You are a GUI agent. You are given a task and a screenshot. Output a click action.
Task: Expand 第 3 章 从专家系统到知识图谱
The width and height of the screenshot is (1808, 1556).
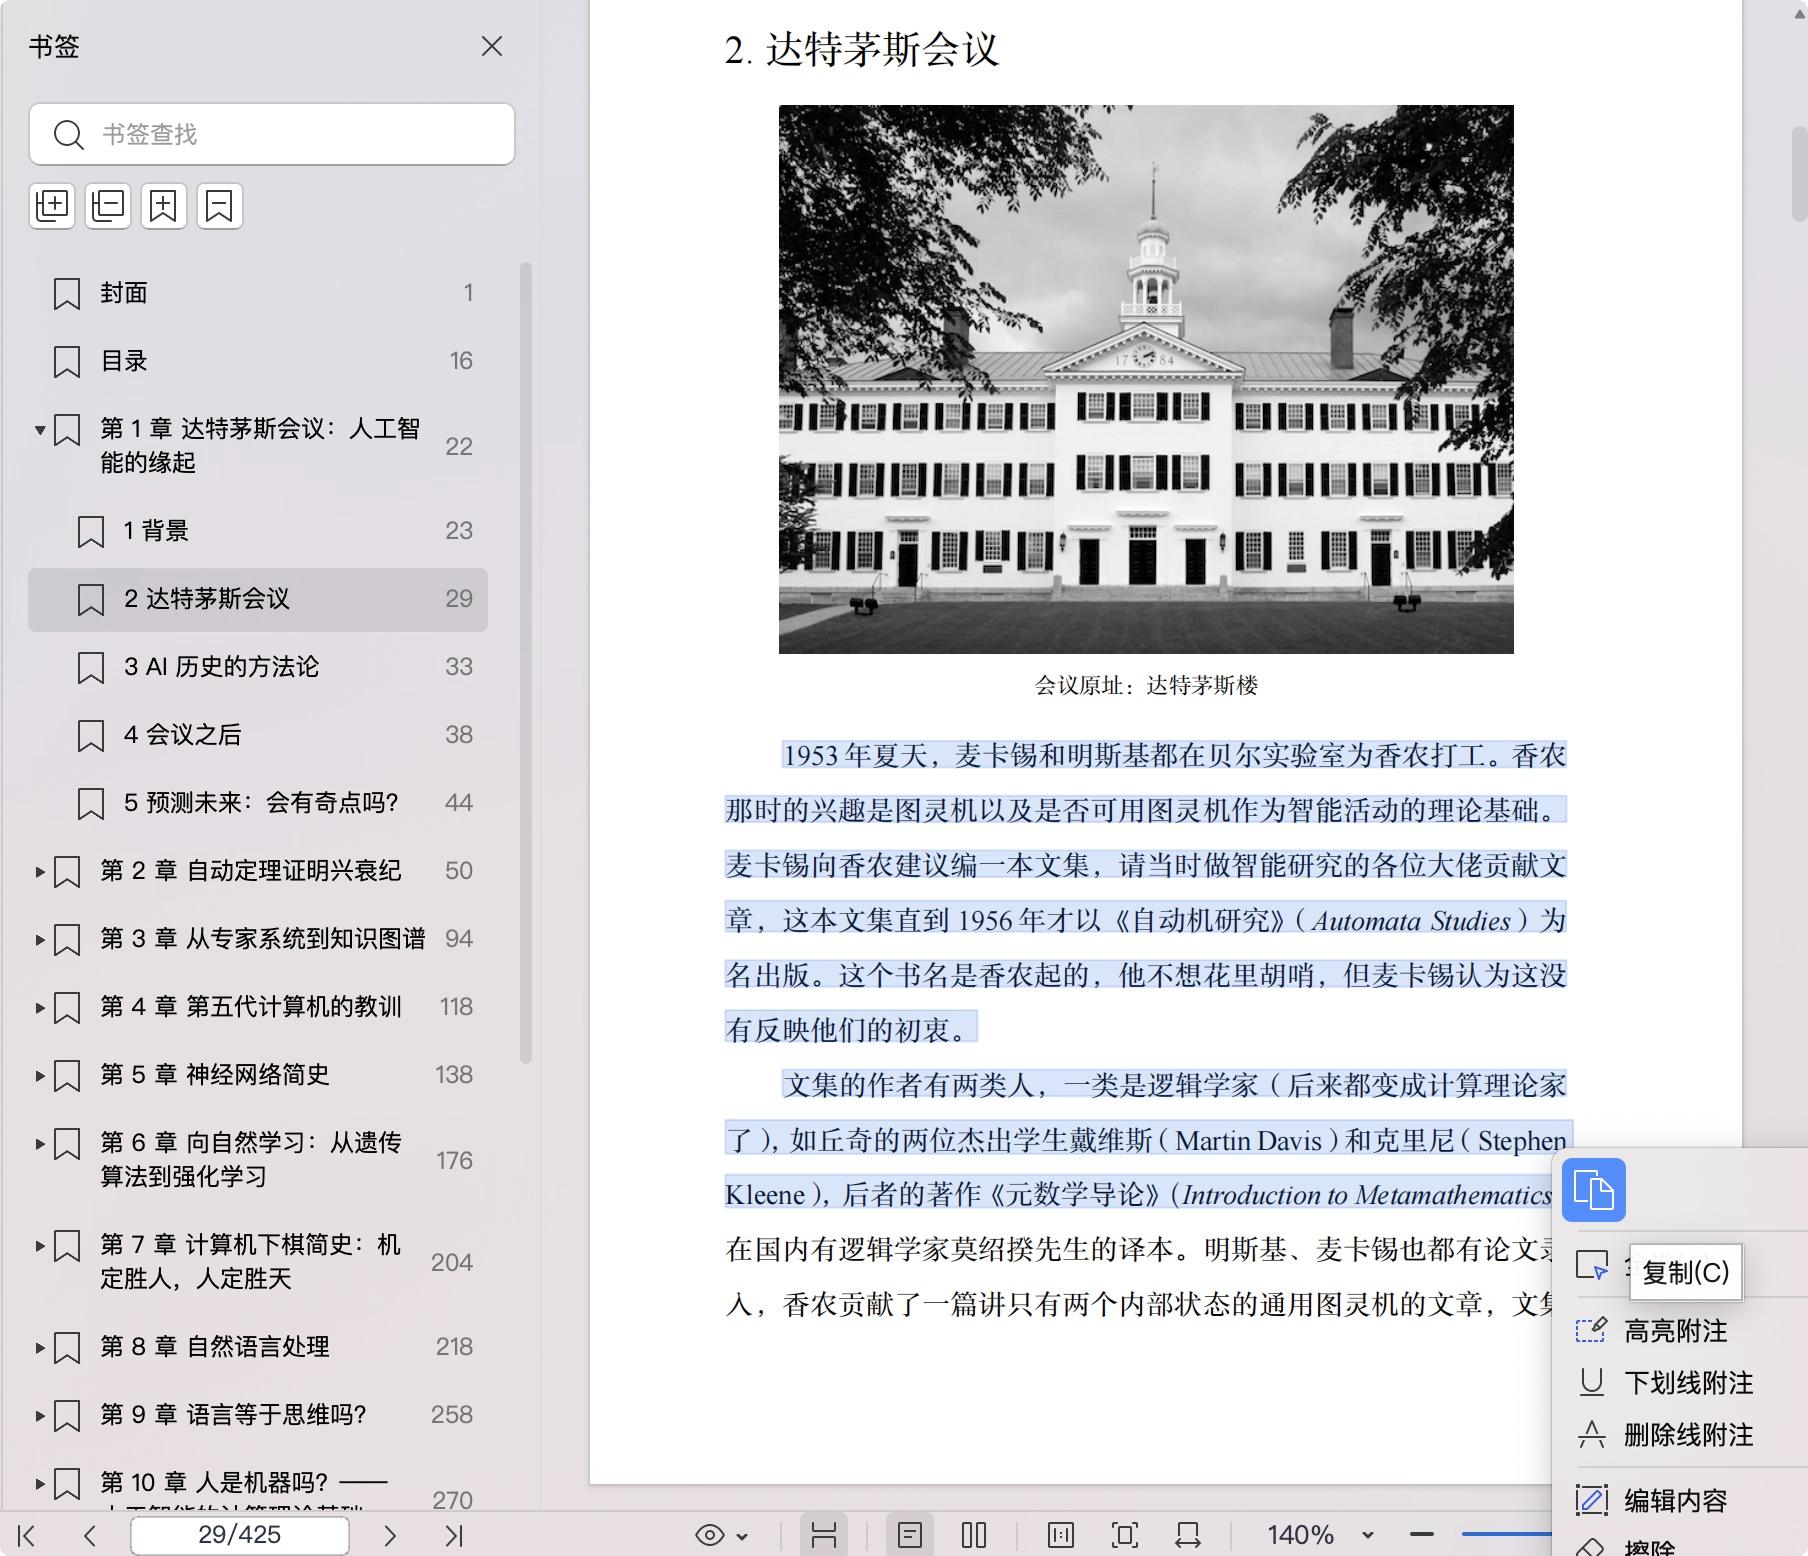[40, 939]
